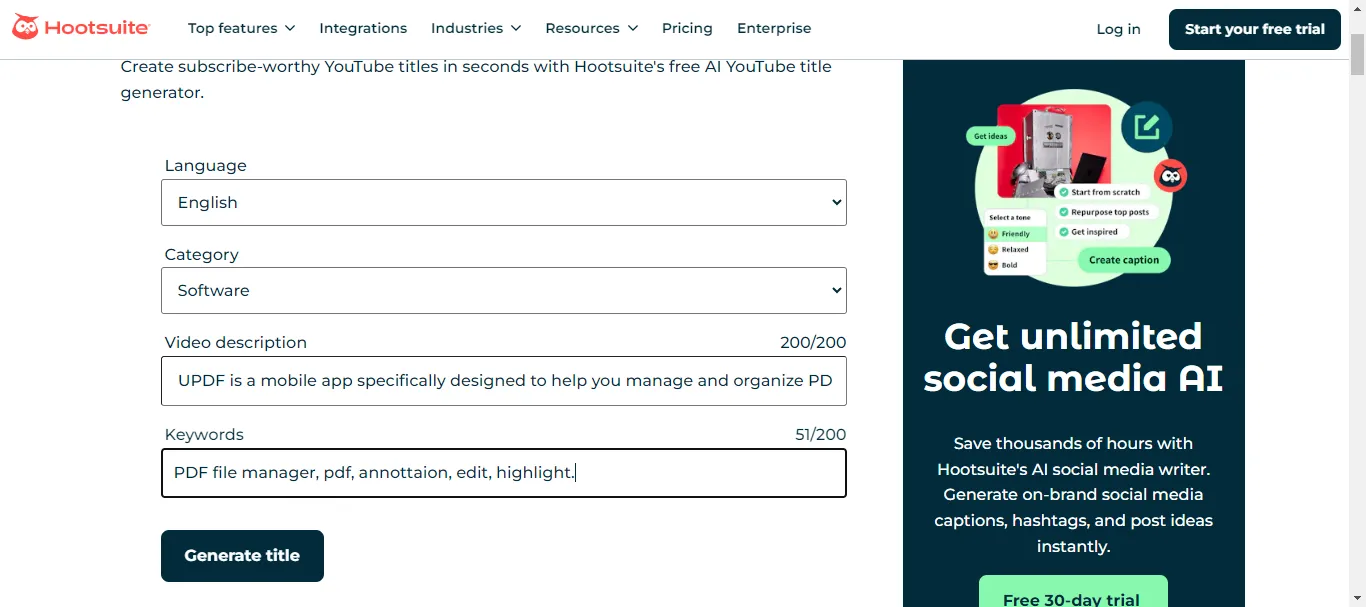
Task: Open the Language dropdown showing English
Action: tap(503, 202)
